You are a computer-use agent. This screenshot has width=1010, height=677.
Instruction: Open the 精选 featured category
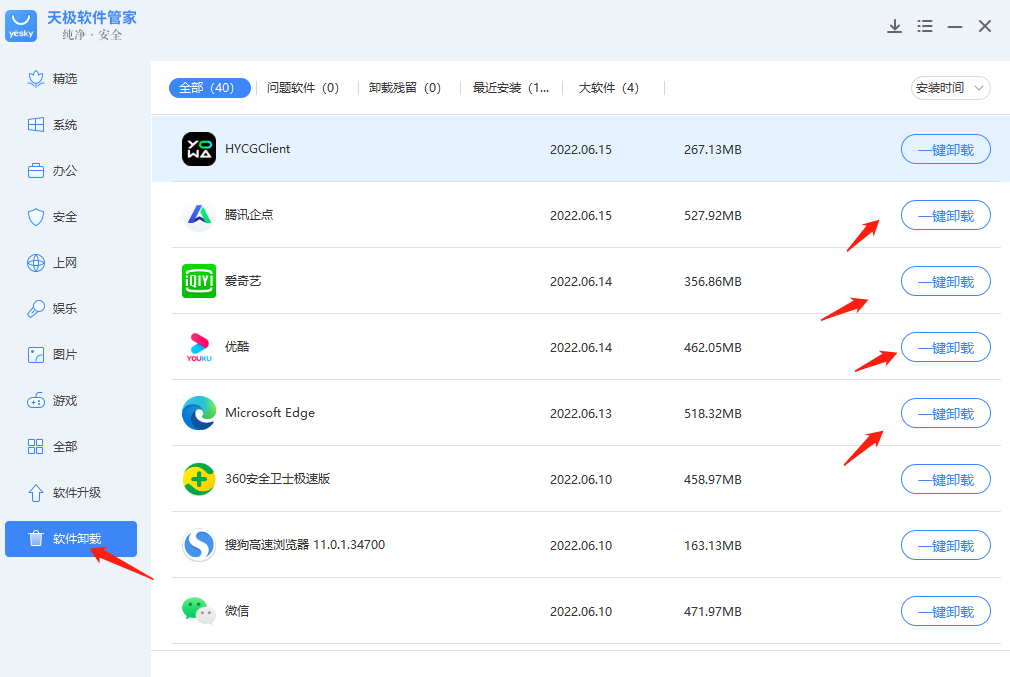click(52, 79)
